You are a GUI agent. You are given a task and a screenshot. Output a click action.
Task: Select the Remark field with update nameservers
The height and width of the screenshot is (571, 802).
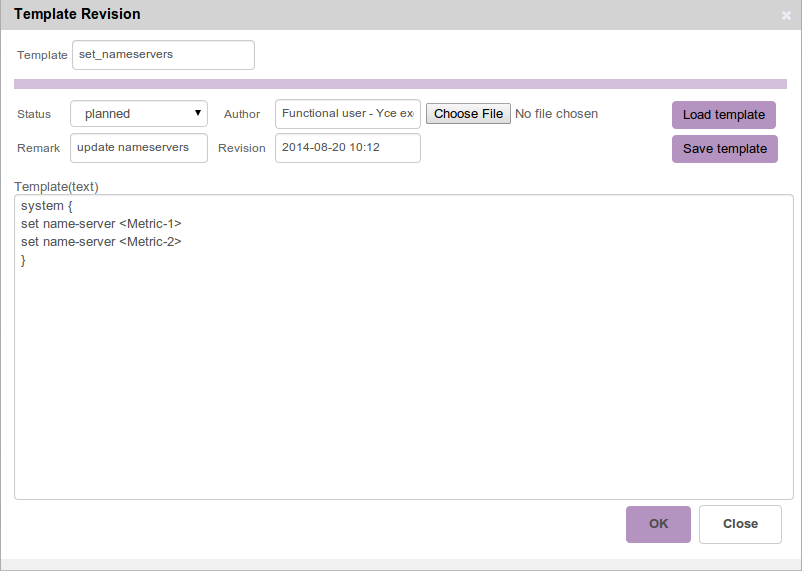(x=138, y=148)
